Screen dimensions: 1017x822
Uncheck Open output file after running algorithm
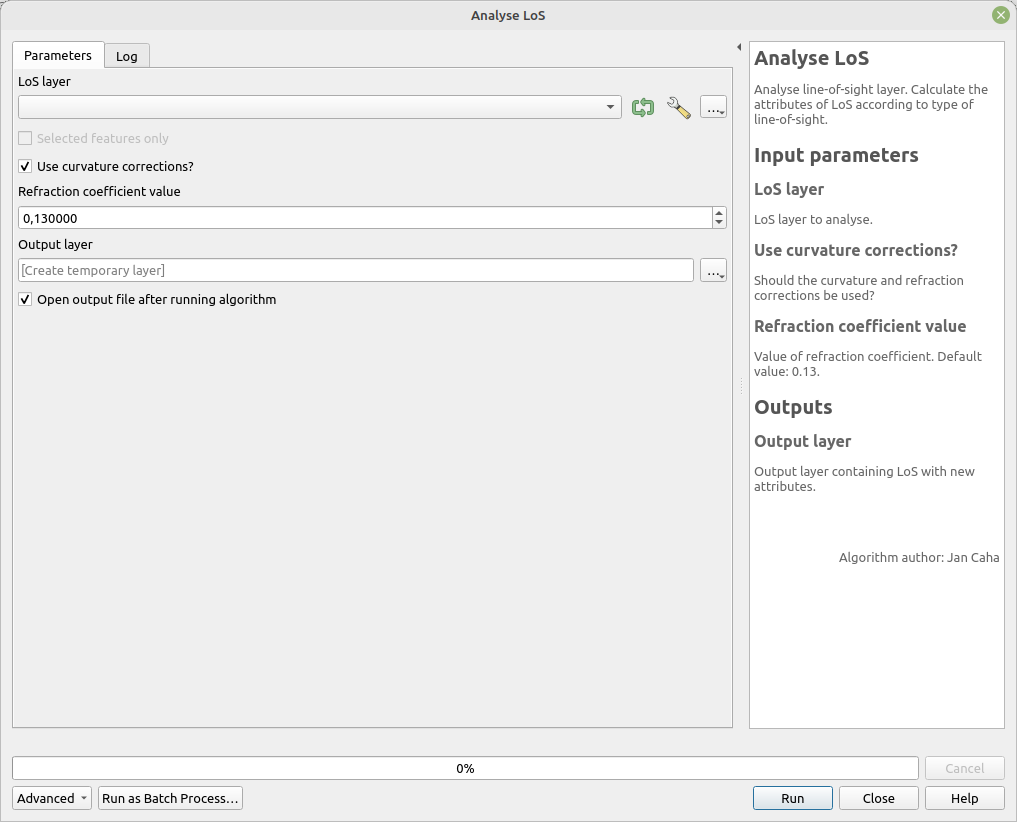pos(26,299)
